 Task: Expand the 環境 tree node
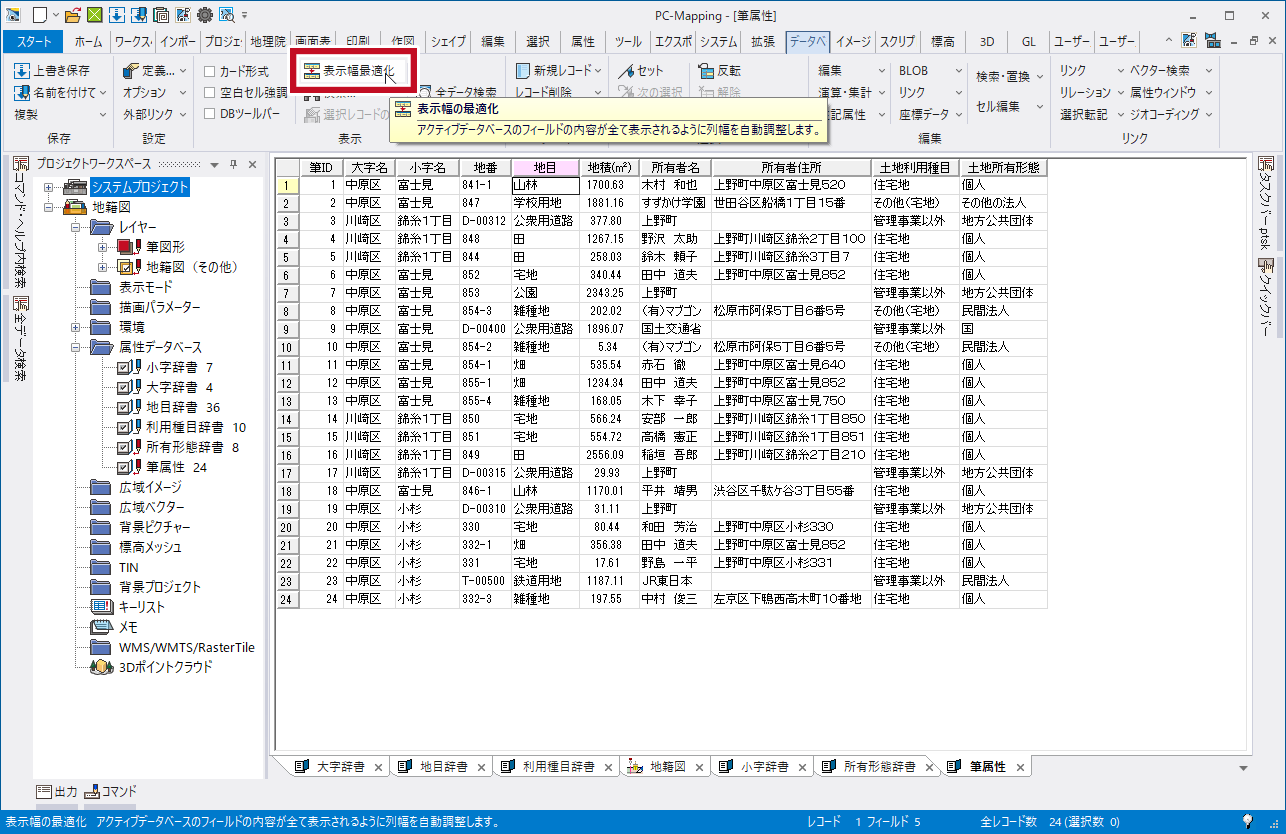tap(76, 327)
